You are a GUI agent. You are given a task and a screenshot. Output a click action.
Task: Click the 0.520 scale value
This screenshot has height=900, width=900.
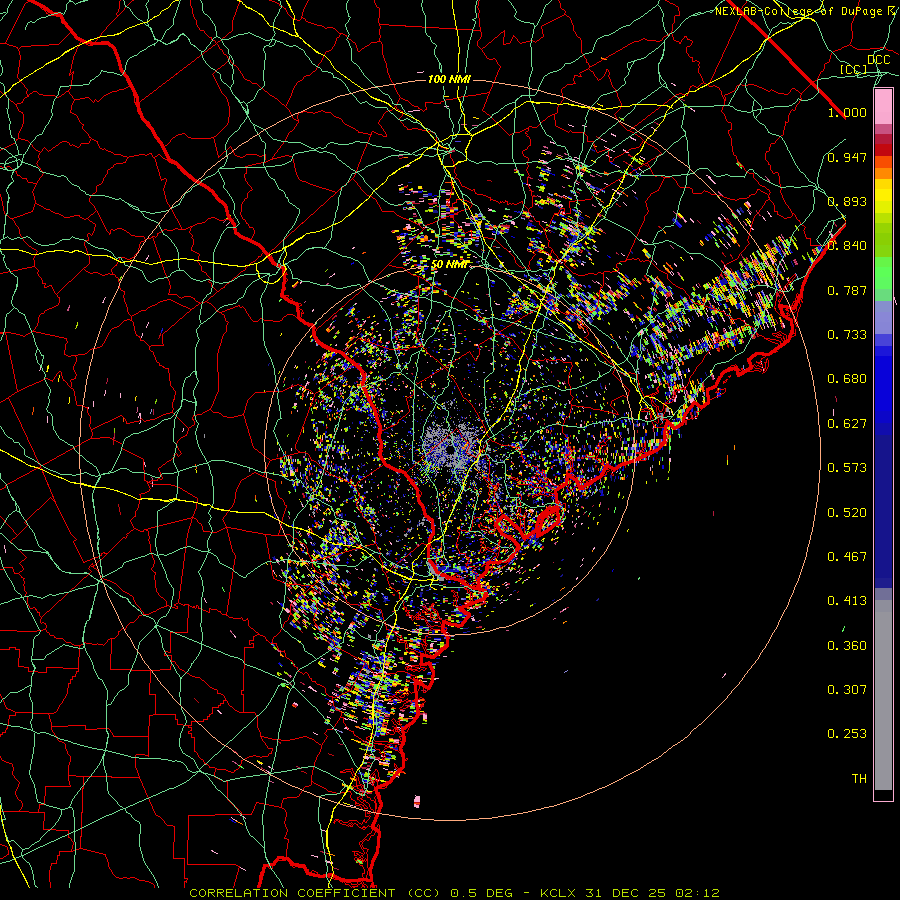coord(847,513)
